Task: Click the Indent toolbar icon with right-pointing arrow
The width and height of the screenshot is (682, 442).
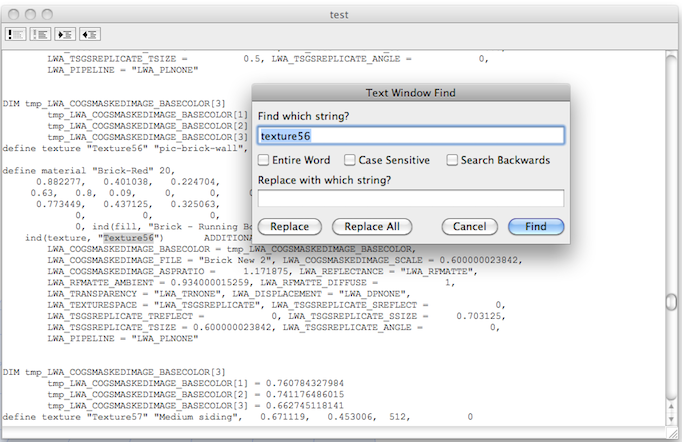Action: [x=65, y=34]
